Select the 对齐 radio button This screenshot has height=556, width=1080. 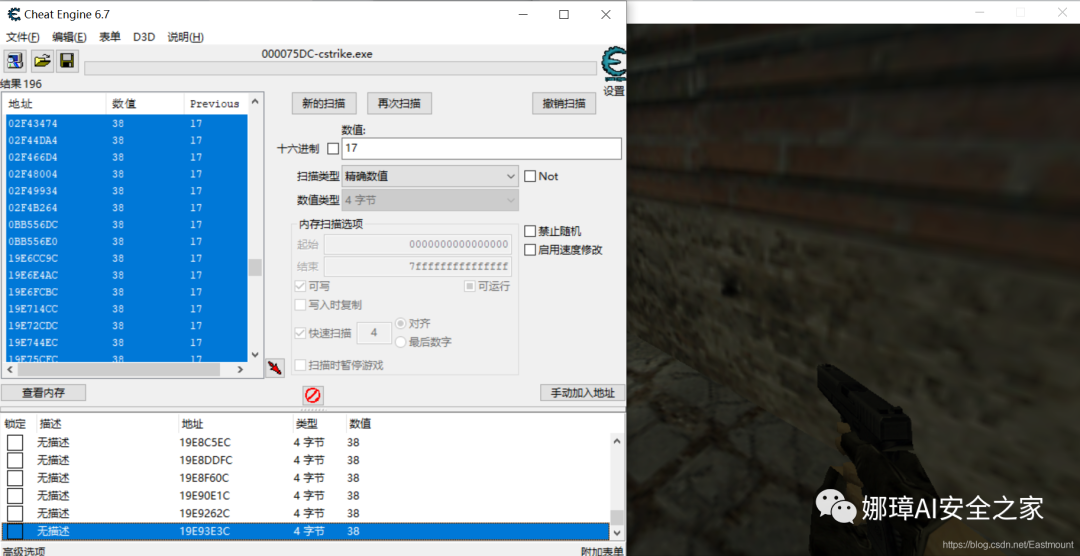(x=400, y=323)
